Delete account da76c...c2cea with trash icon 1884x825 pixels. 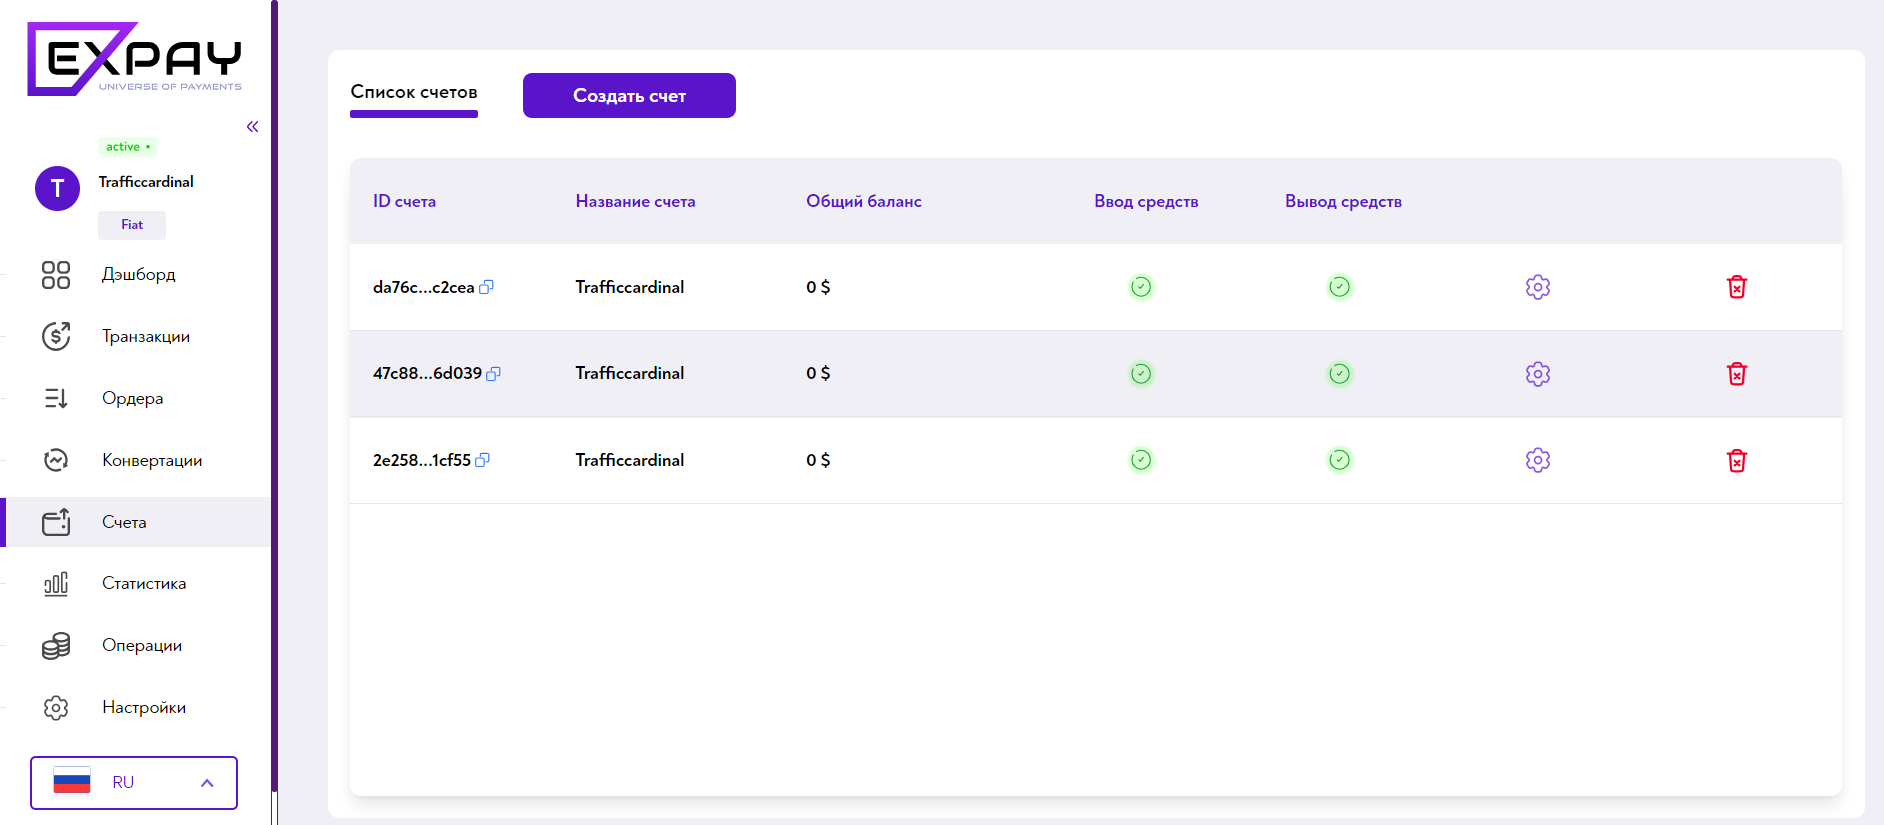click(1737, 287)
